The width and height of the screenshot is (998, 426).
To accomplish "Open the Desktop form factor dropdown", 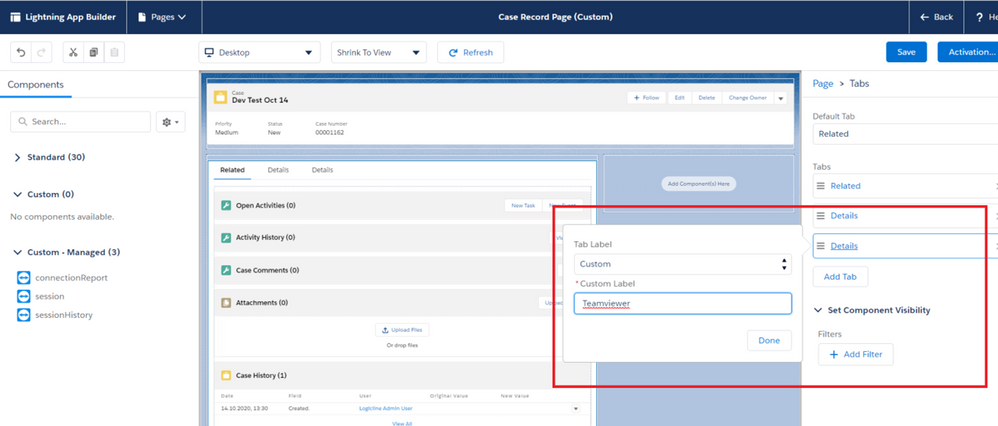I will click(260, 52).
